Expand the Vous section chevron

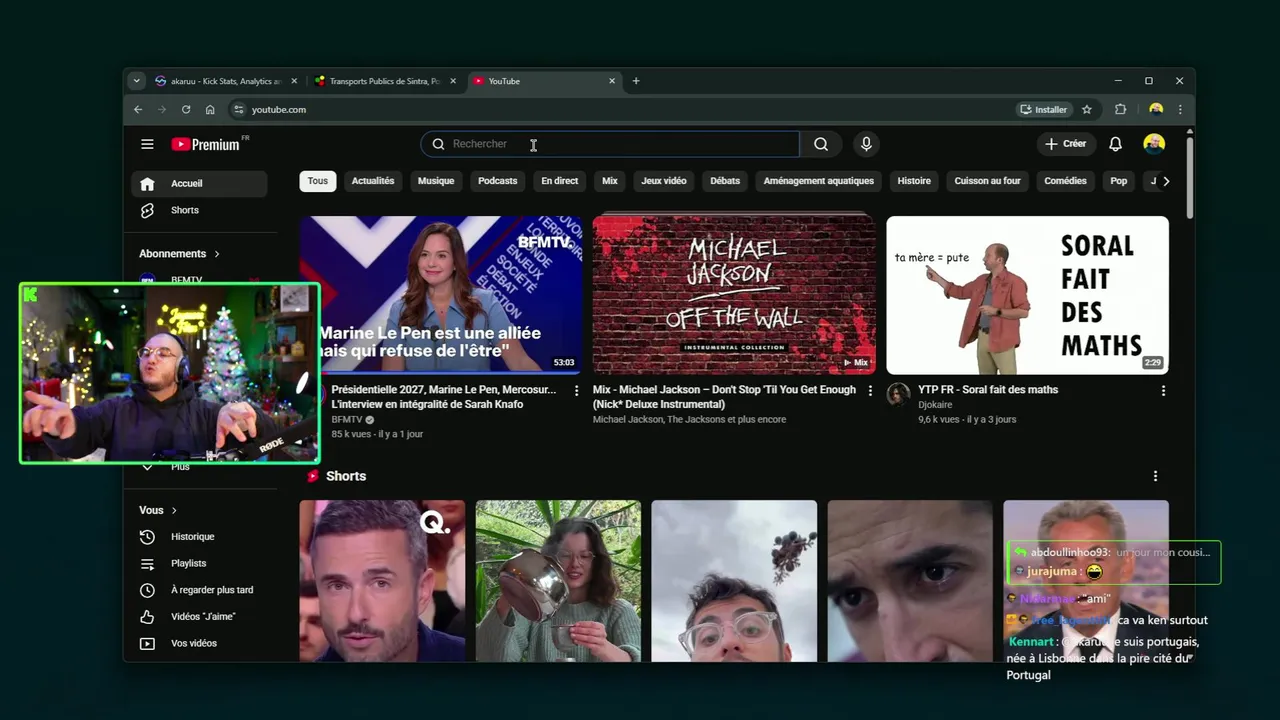click(174, 510)
